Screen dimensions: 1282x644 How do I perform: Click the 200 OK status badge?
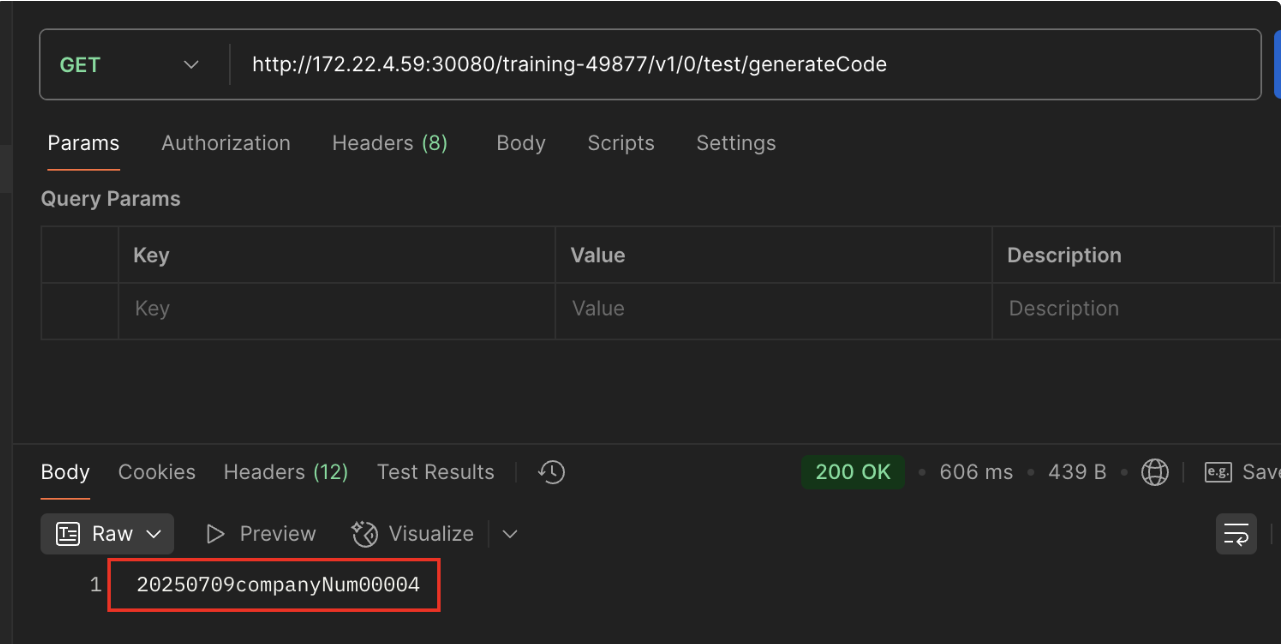853,472
